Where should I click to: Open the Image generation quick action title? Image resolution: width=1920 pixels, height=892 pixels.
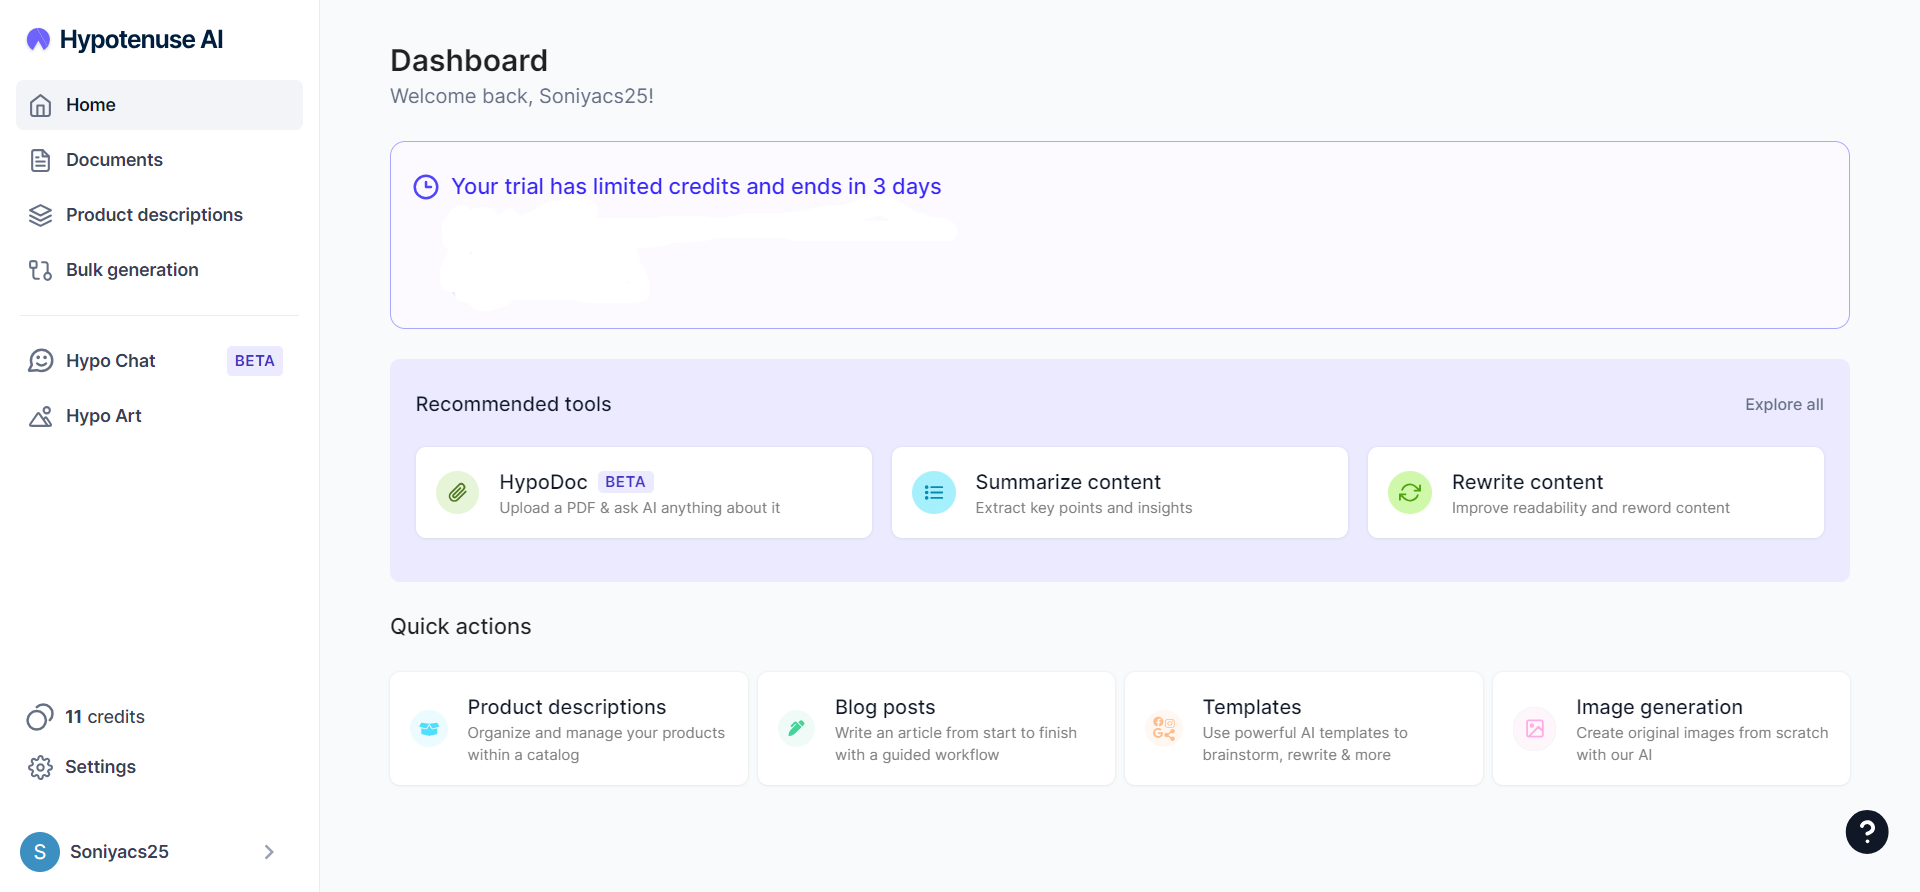(x=1659, y=707)
